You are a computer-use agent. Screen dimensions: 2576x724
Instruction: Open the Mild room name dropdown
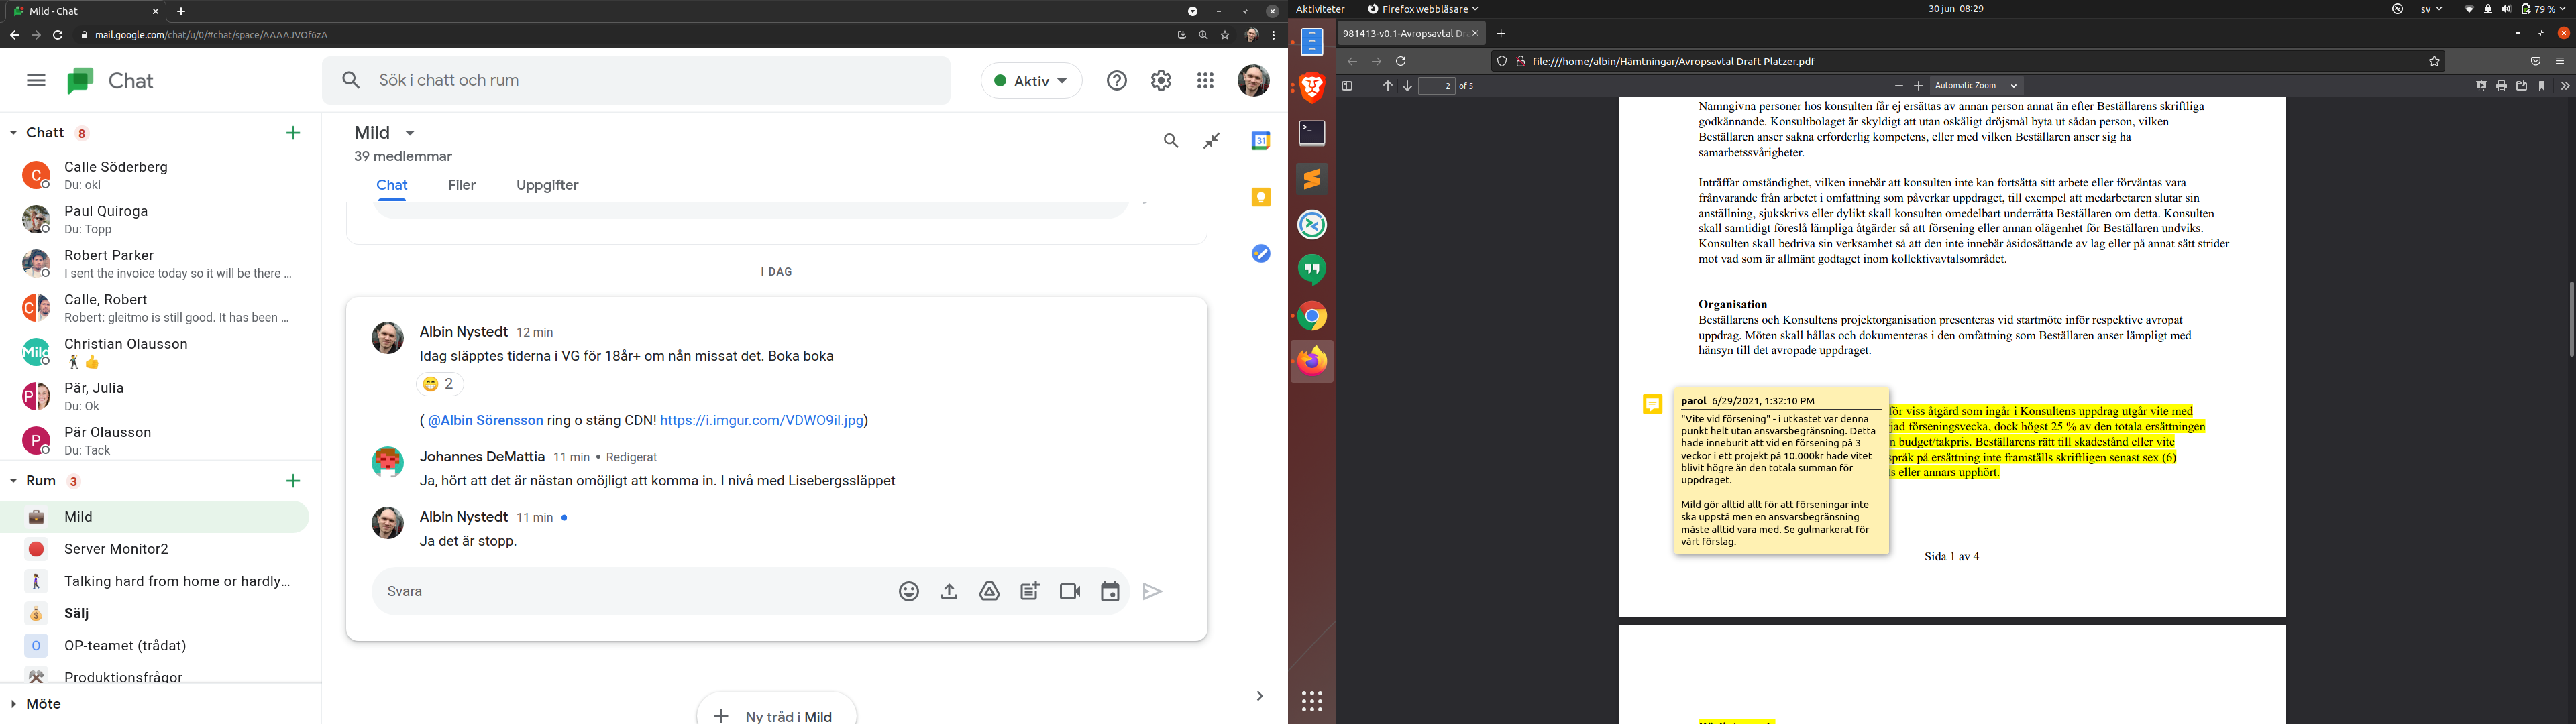point(409,133)
